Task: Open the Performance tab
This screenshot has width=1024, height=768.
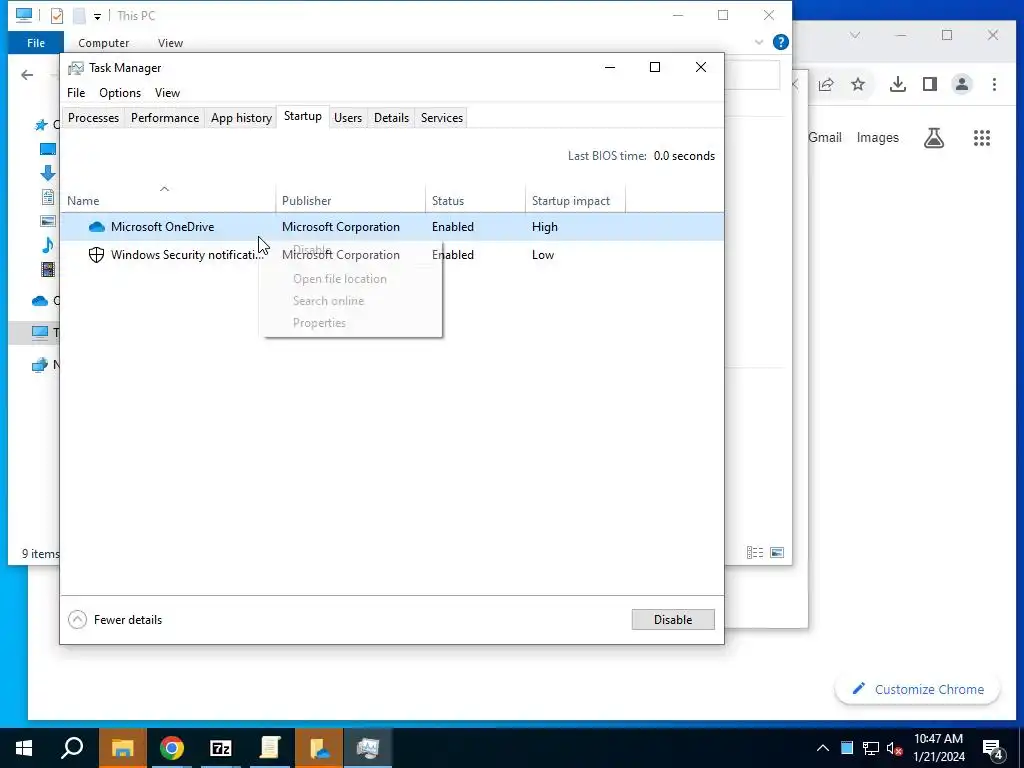Action: tap(165, 118)
